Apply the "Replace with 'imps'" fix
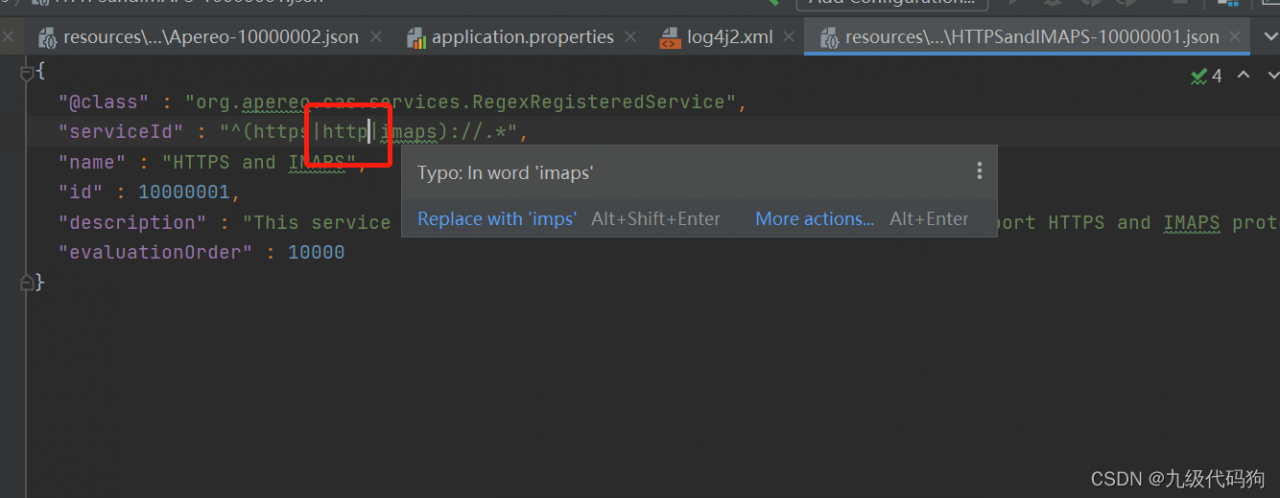This screenshot has height=498, width=1280. (x=497, y=219)
